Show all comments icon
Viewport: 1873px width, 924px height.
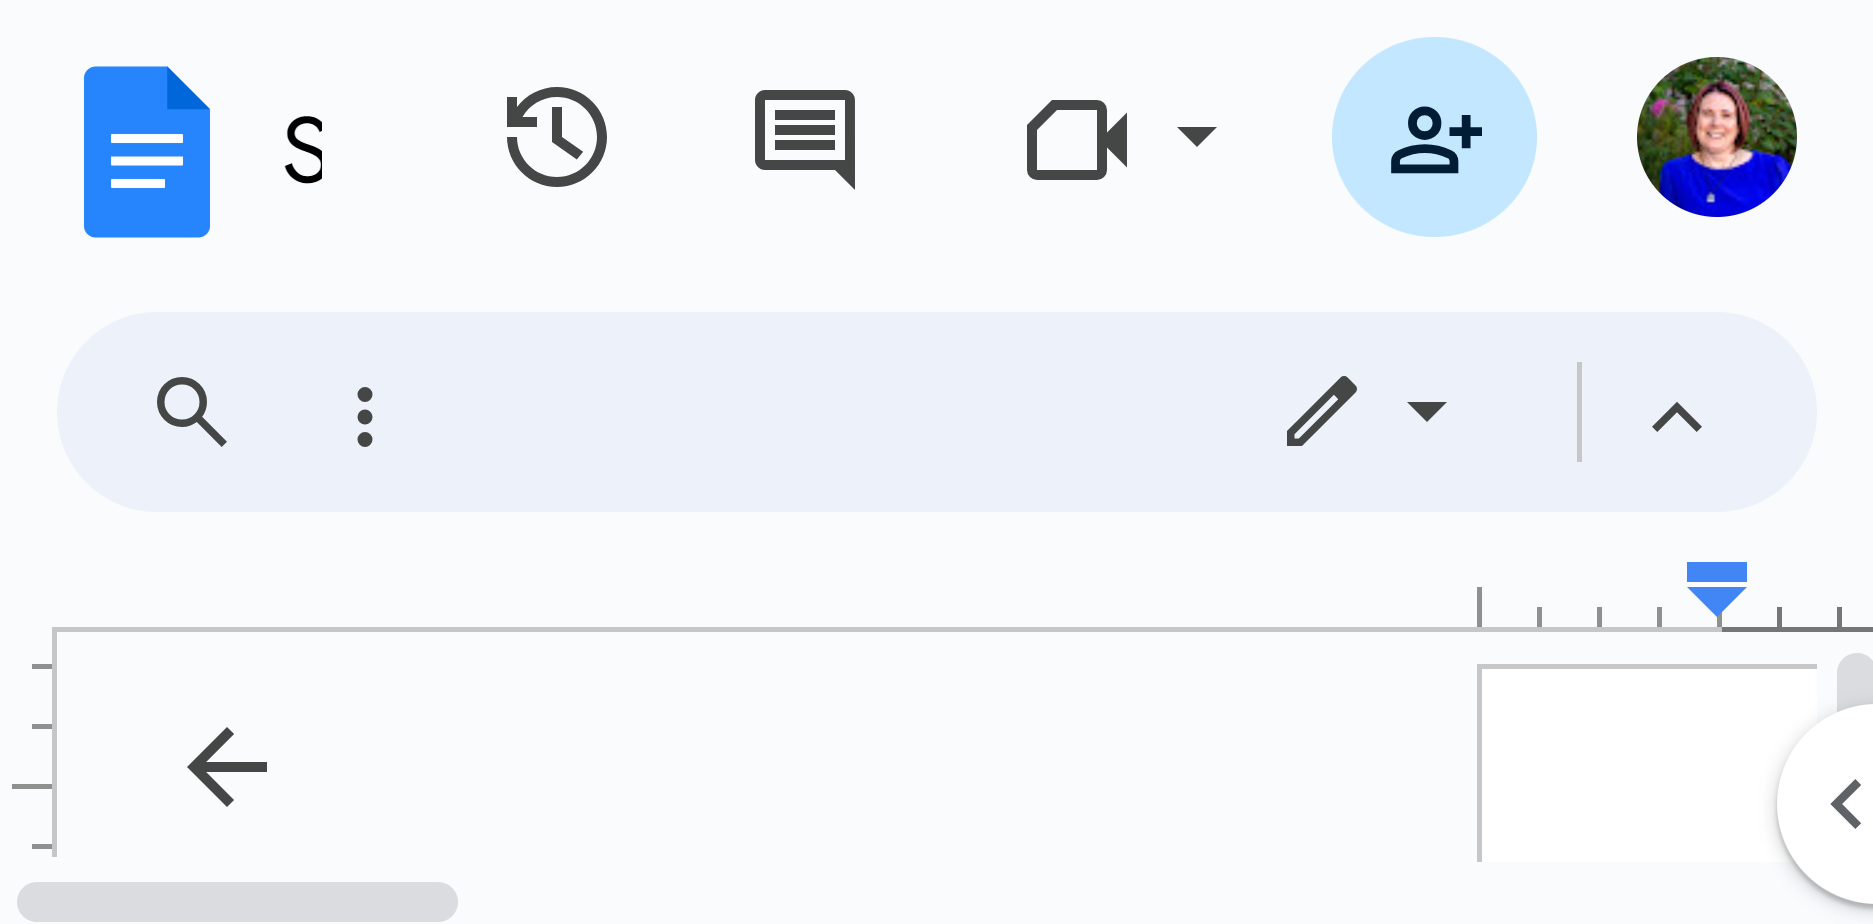[x=805, y=138]
